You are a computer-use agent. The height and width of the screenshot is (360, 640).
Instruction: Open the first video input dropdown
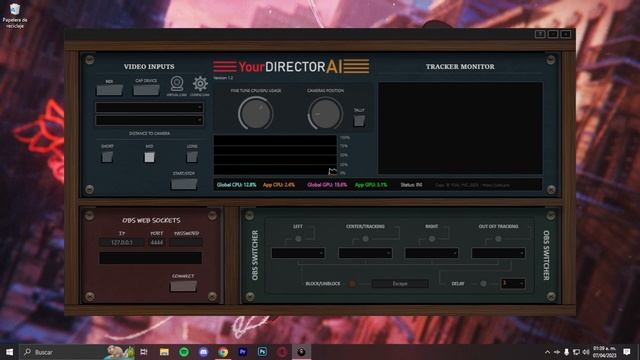click(149, 107)
